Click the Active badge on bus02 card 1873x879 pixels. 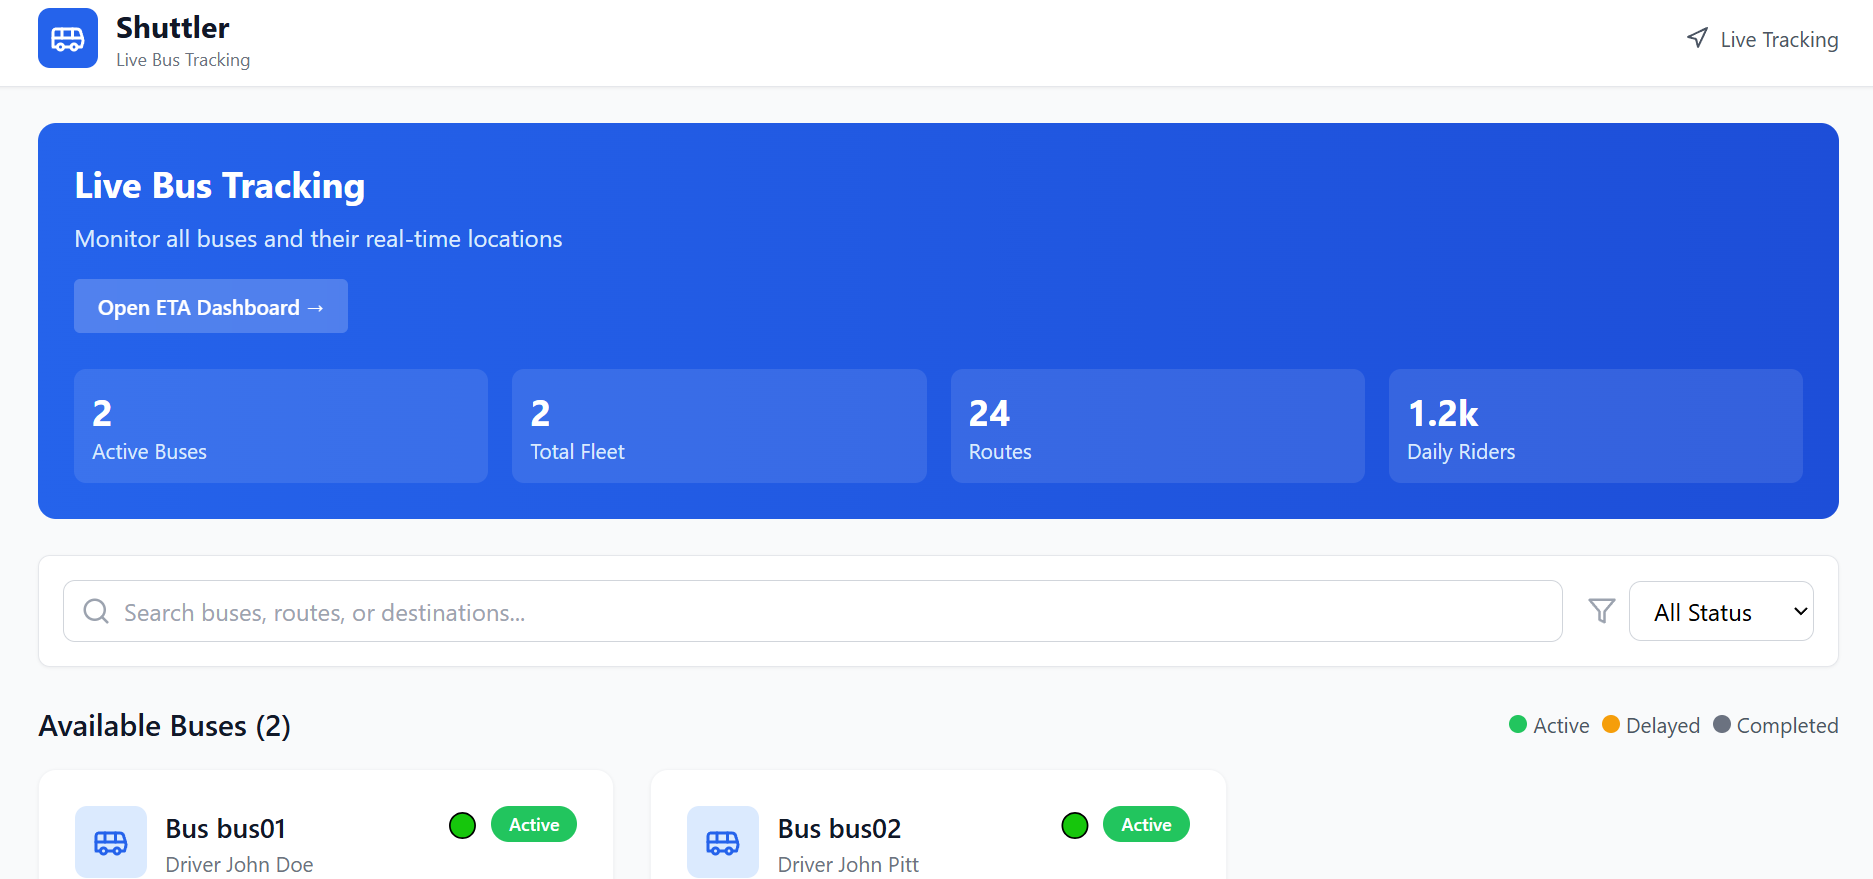pyautogui.click(x=1146, y=824)
